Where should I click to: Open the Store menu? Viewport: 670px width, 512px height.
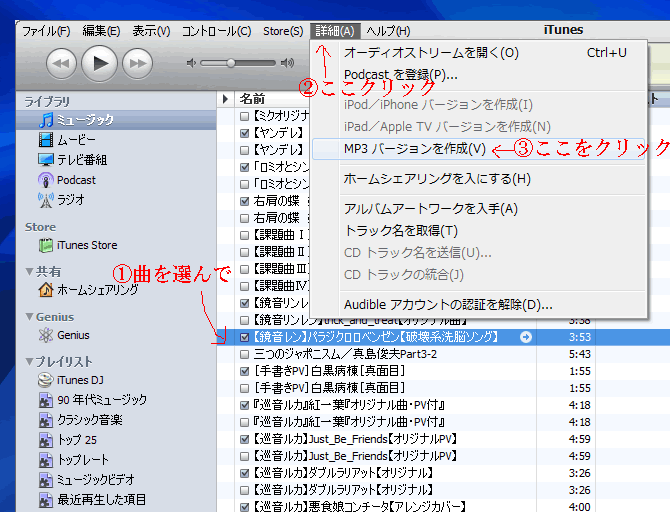(x=282, y=31)
